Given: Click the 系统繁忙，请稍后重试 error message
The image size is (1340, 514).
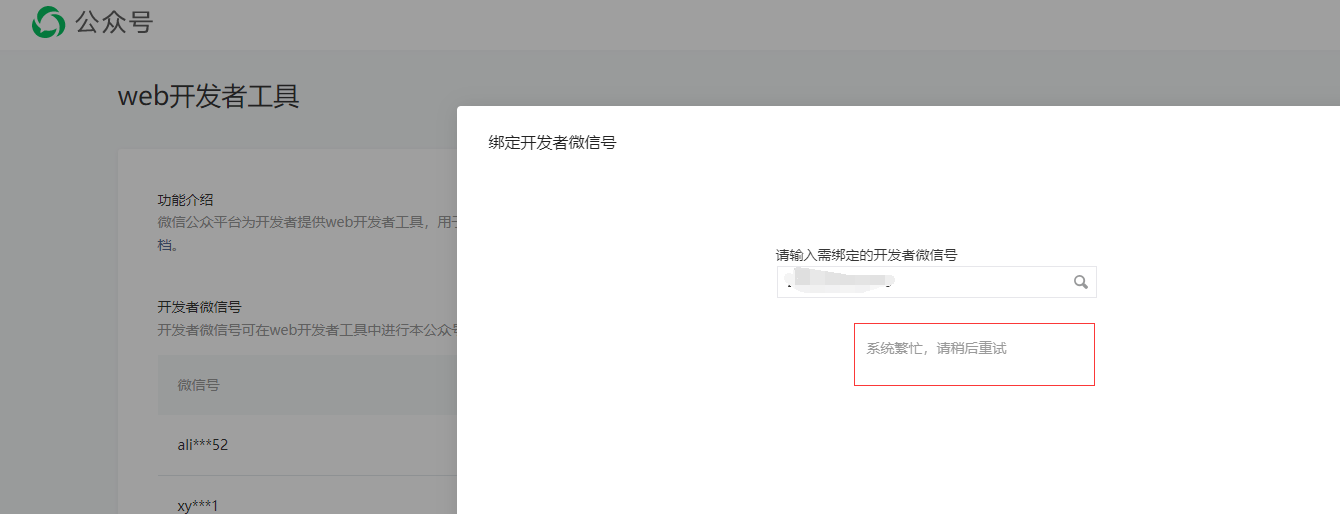Looking at the screenshot, I should point(936,349).
